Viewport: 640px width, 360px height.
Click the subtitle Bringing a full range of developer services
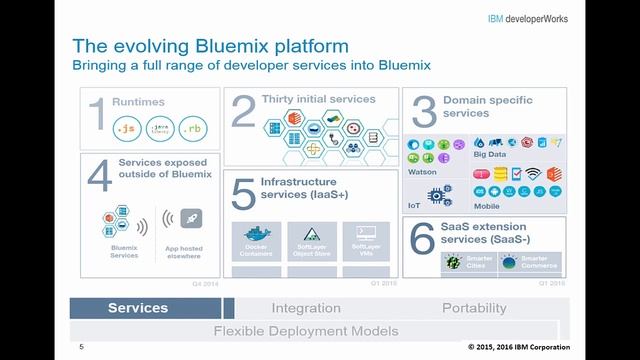[x=251, y=65]
